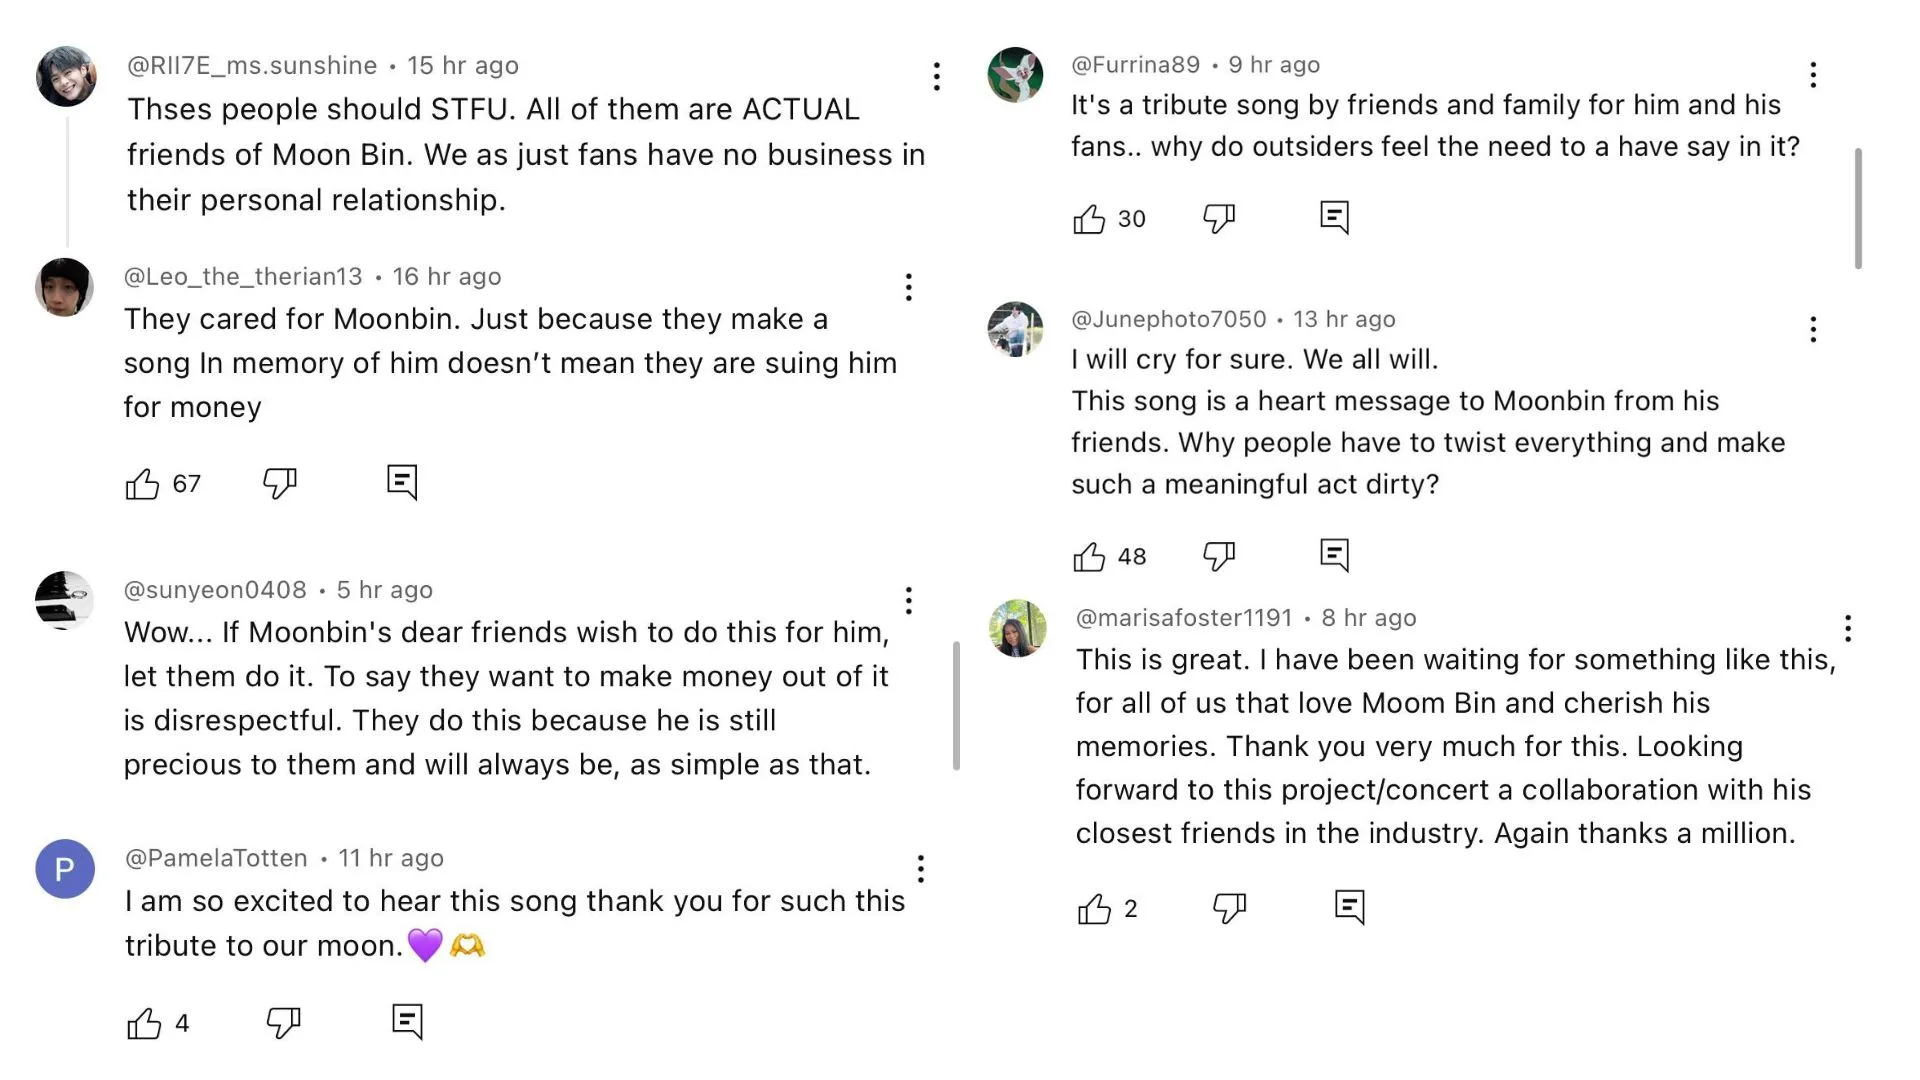Open options menu for @RII7E_ms.sunshine comment

936,77
